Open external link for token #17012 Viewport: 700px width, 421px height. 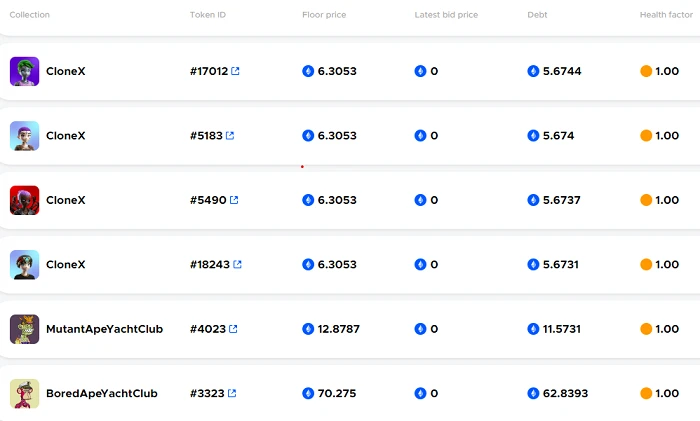pos(235,71)
